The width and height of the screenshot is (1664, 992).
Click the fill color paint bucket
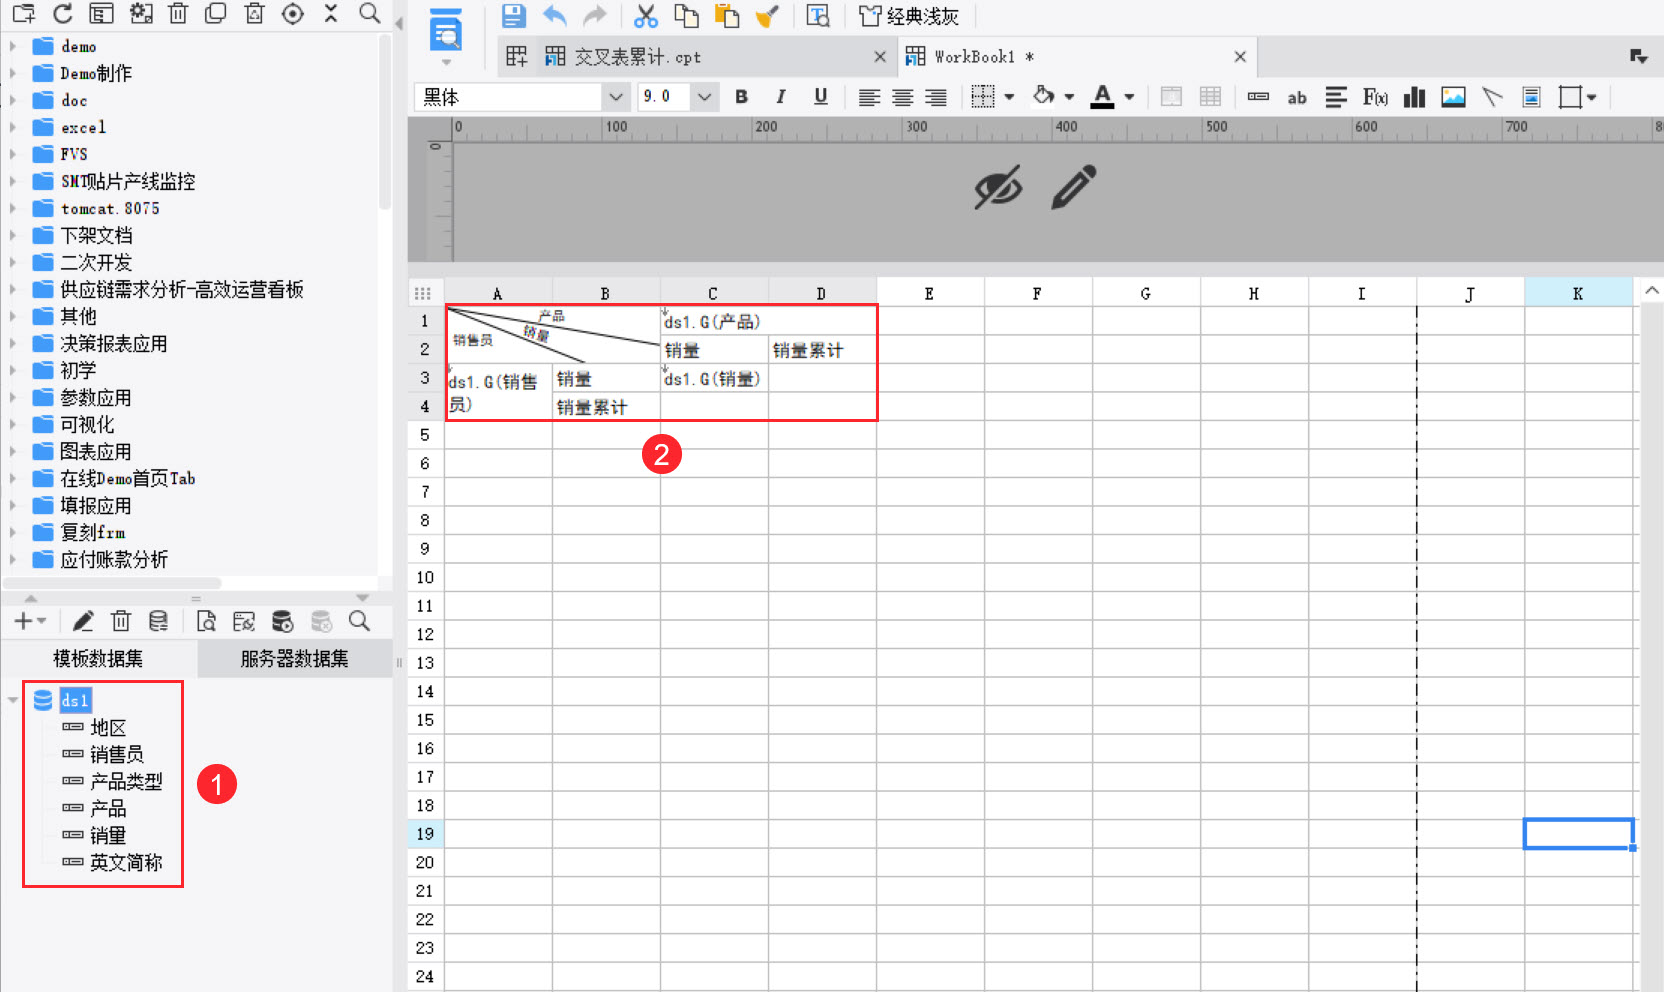pyautogui.click(x=1044, y=96)
